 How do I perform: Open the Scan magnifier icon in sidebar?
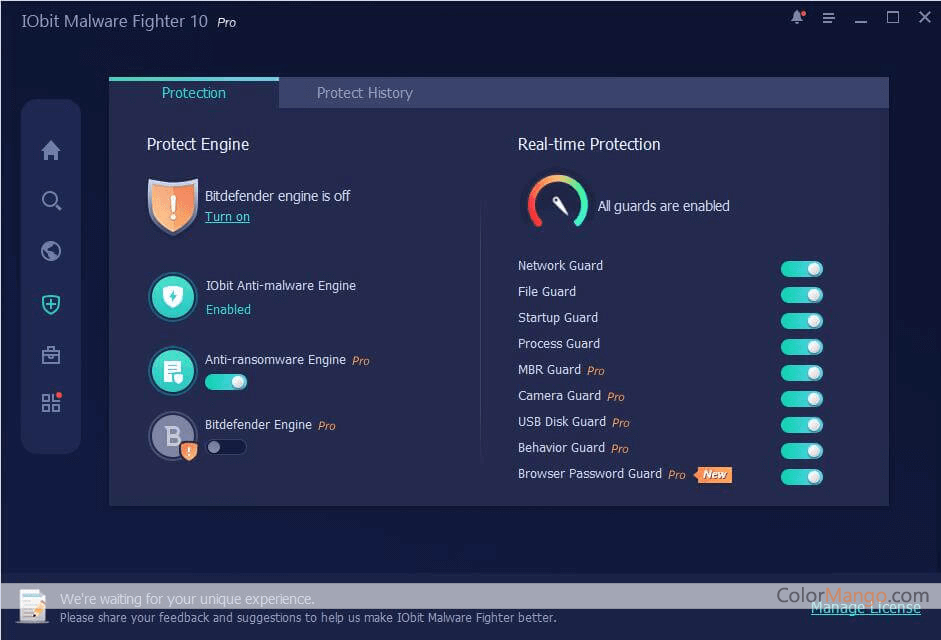pyautogui.click(x=51, y=201)
